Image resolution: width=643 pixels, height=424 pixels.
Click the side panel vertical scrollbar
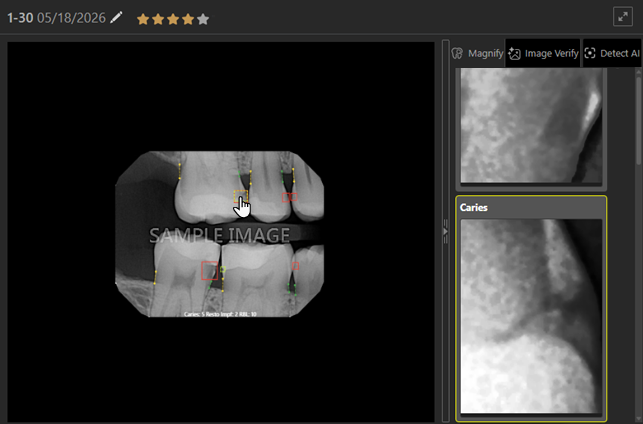click(x=638, y=119)
